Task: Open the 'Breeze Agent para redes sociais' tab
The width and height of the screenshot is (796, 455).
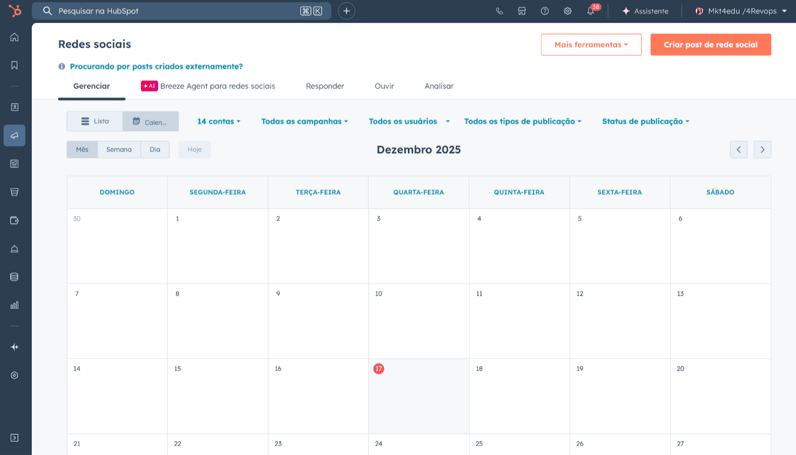Action: 208,86
